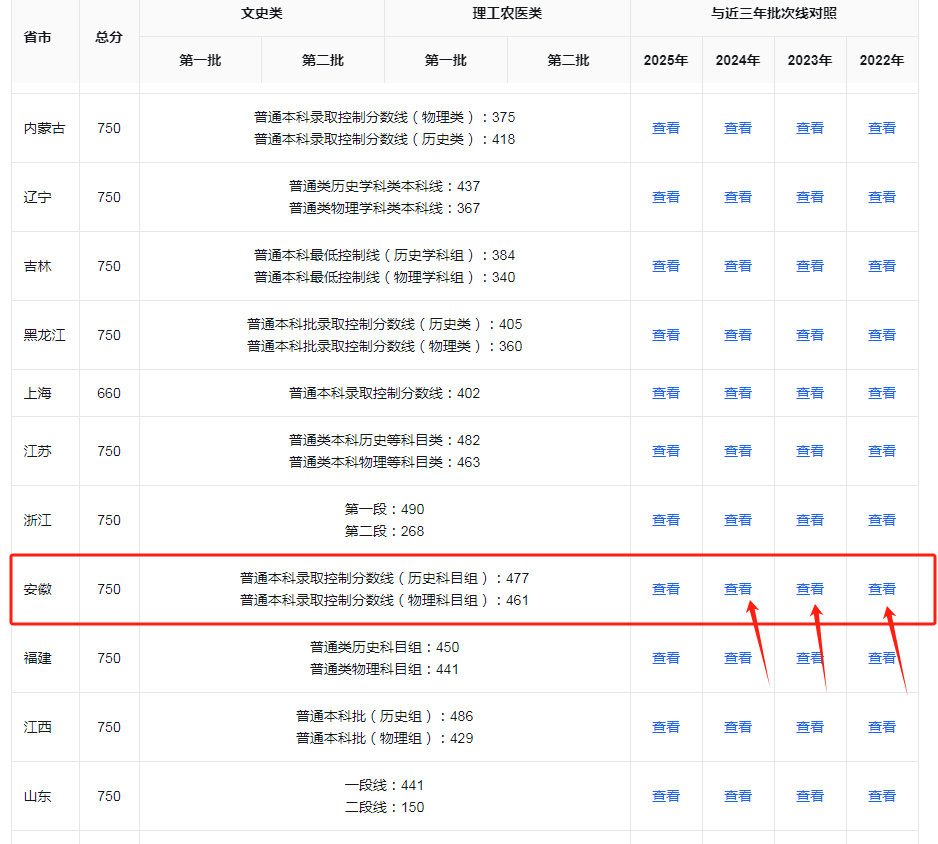Image resolution: width=938 pixels, height=844 pixels.
Task: Click 福建 row 查看 under 2022年
Action: 882,658
